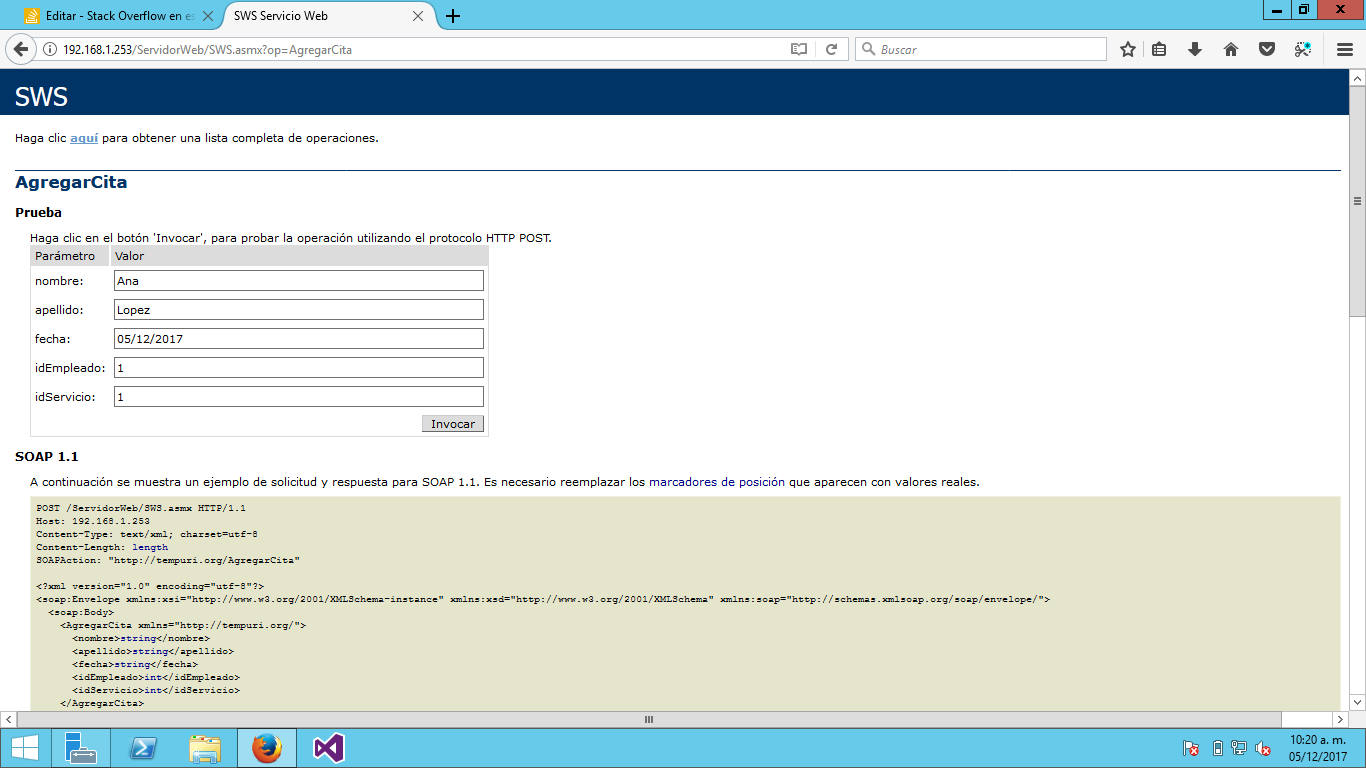Toggle reader view icon in address bar
Image resolution: width=1366 pixels, height=768 pixels.
pos(799,49)
